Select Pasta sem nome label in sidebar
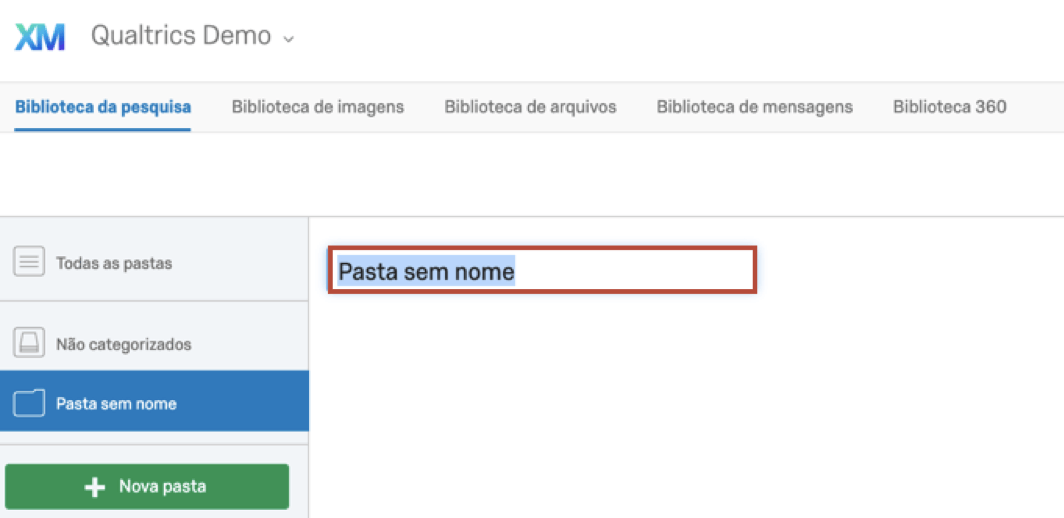The width and height of the screenshot is (1064, 518). pyautogui.click(x=116, y=404)
